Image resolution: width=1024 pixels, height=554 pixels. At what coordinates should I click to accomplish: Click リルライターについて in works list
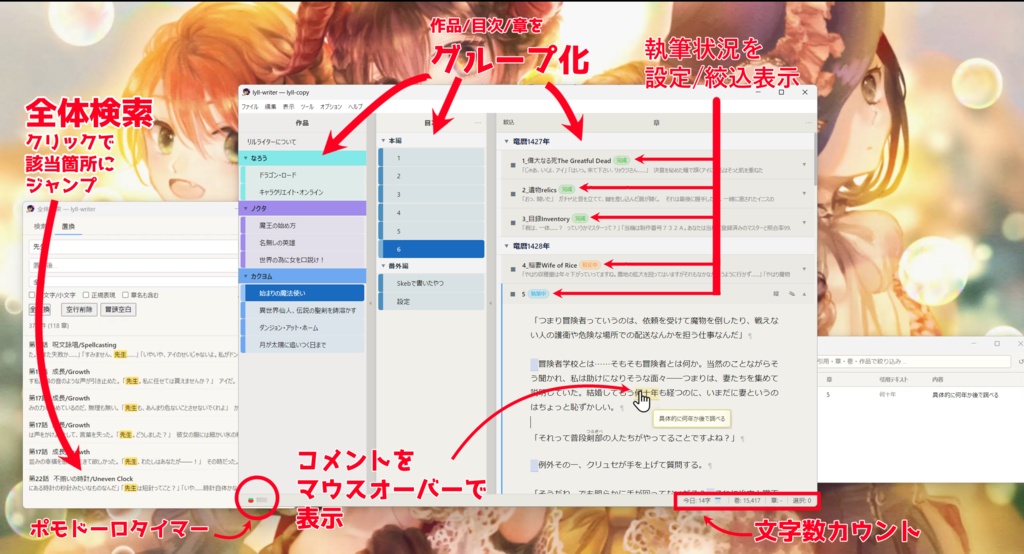tap(303, 142)
